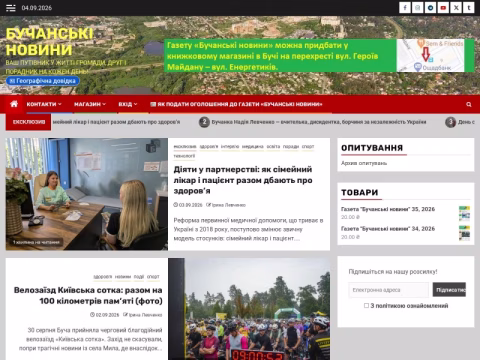Go to homepage via the house icon
This screenshot has width=480, height=360.
tap(14, 104)
